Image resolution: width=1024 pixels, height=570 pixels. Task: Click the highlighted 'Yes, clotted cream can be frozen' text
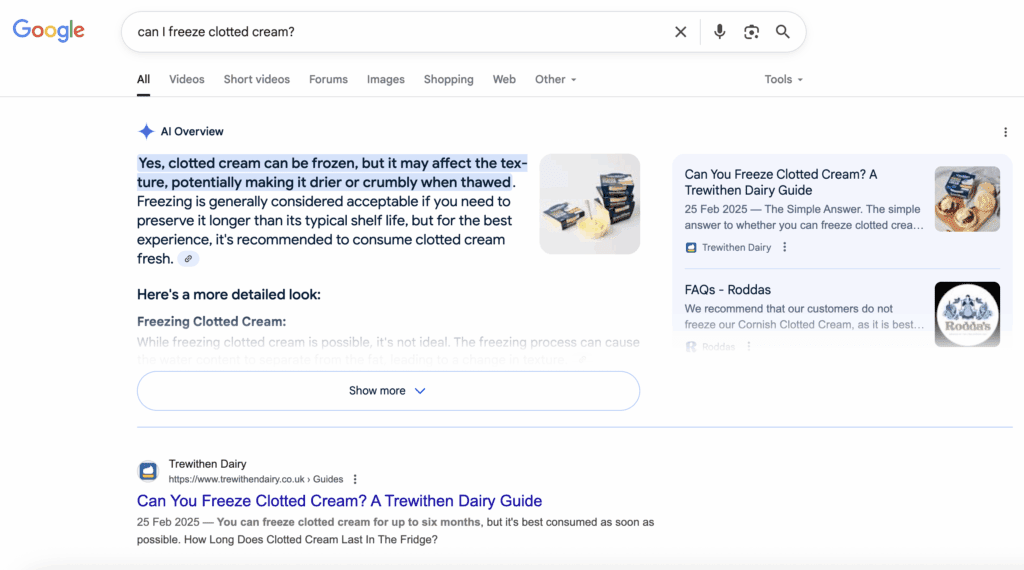point(331,172)
